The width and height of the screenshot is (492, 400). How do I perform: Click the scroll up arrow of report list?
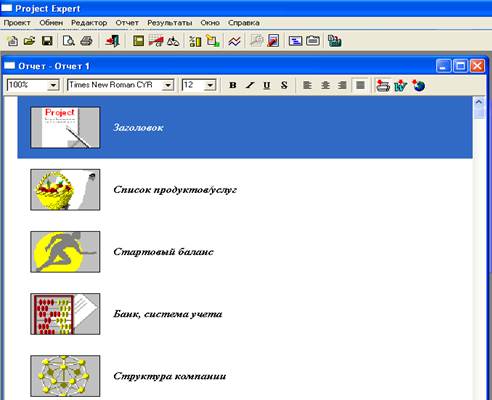[x=479, y=103]
